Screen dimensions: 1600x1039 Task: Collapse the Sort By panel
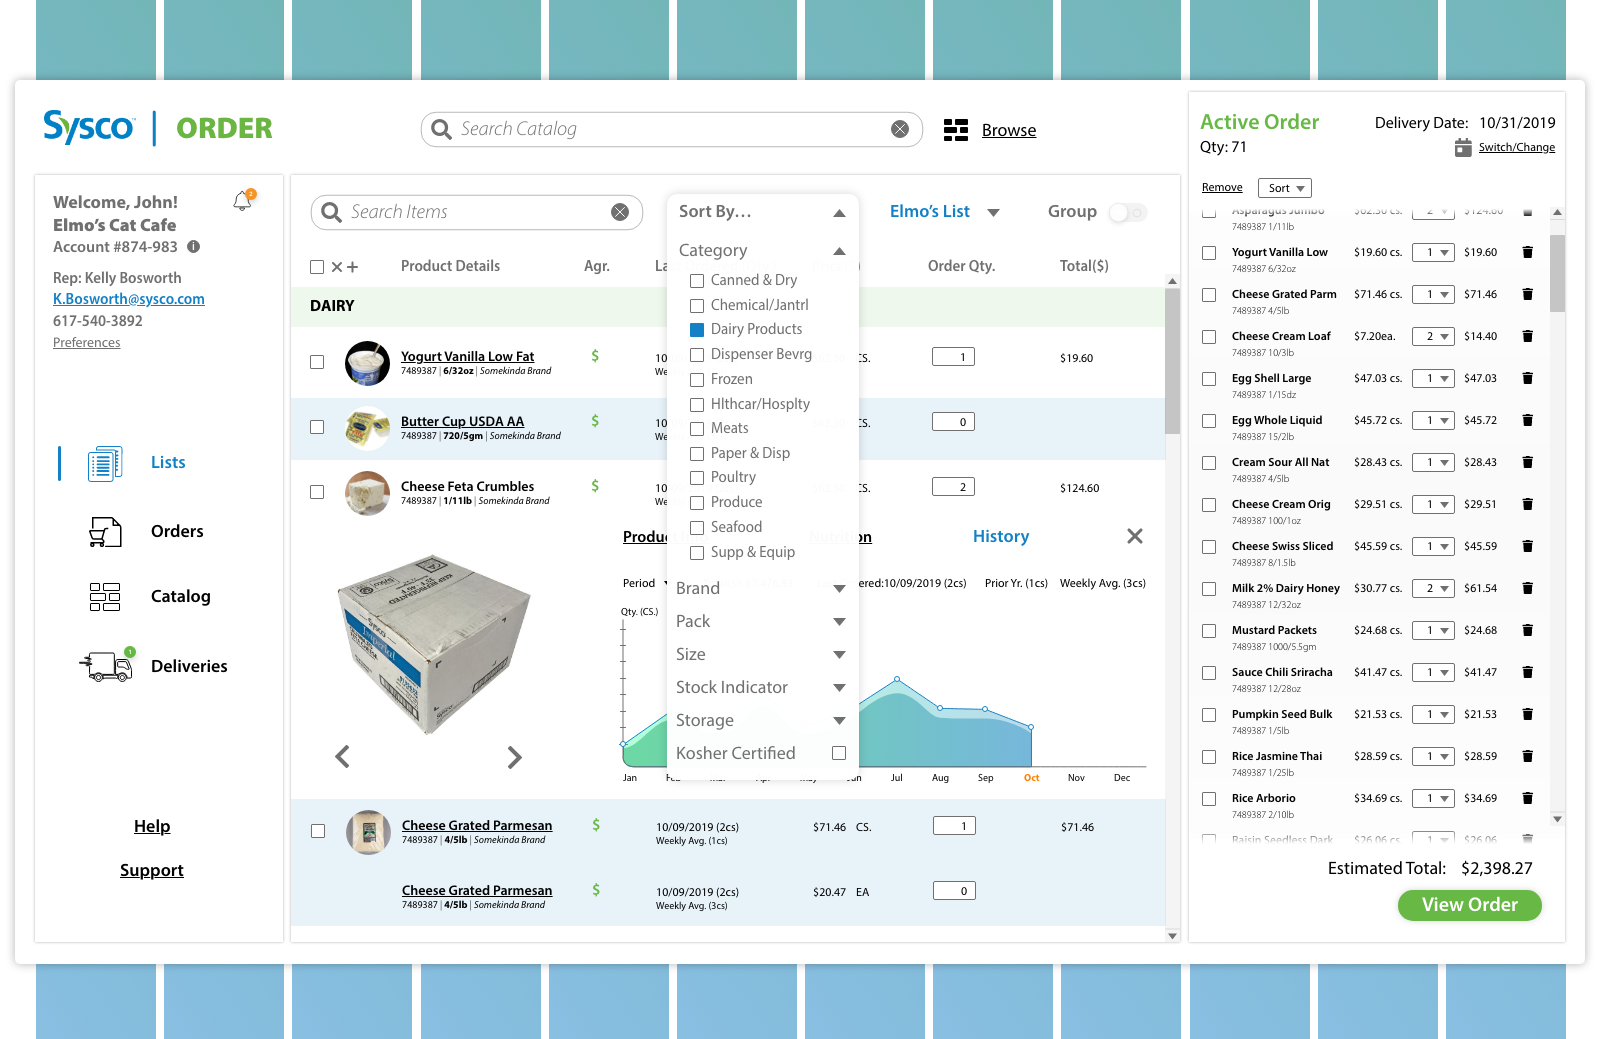coord(839,213)
